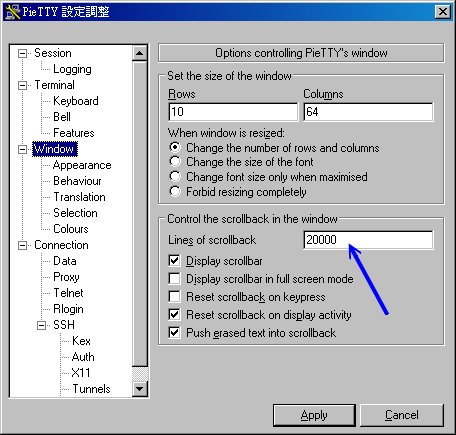Screen dimensions: 456x435
Task: Collapse the SSH tree node
Action: coord(41,325)
